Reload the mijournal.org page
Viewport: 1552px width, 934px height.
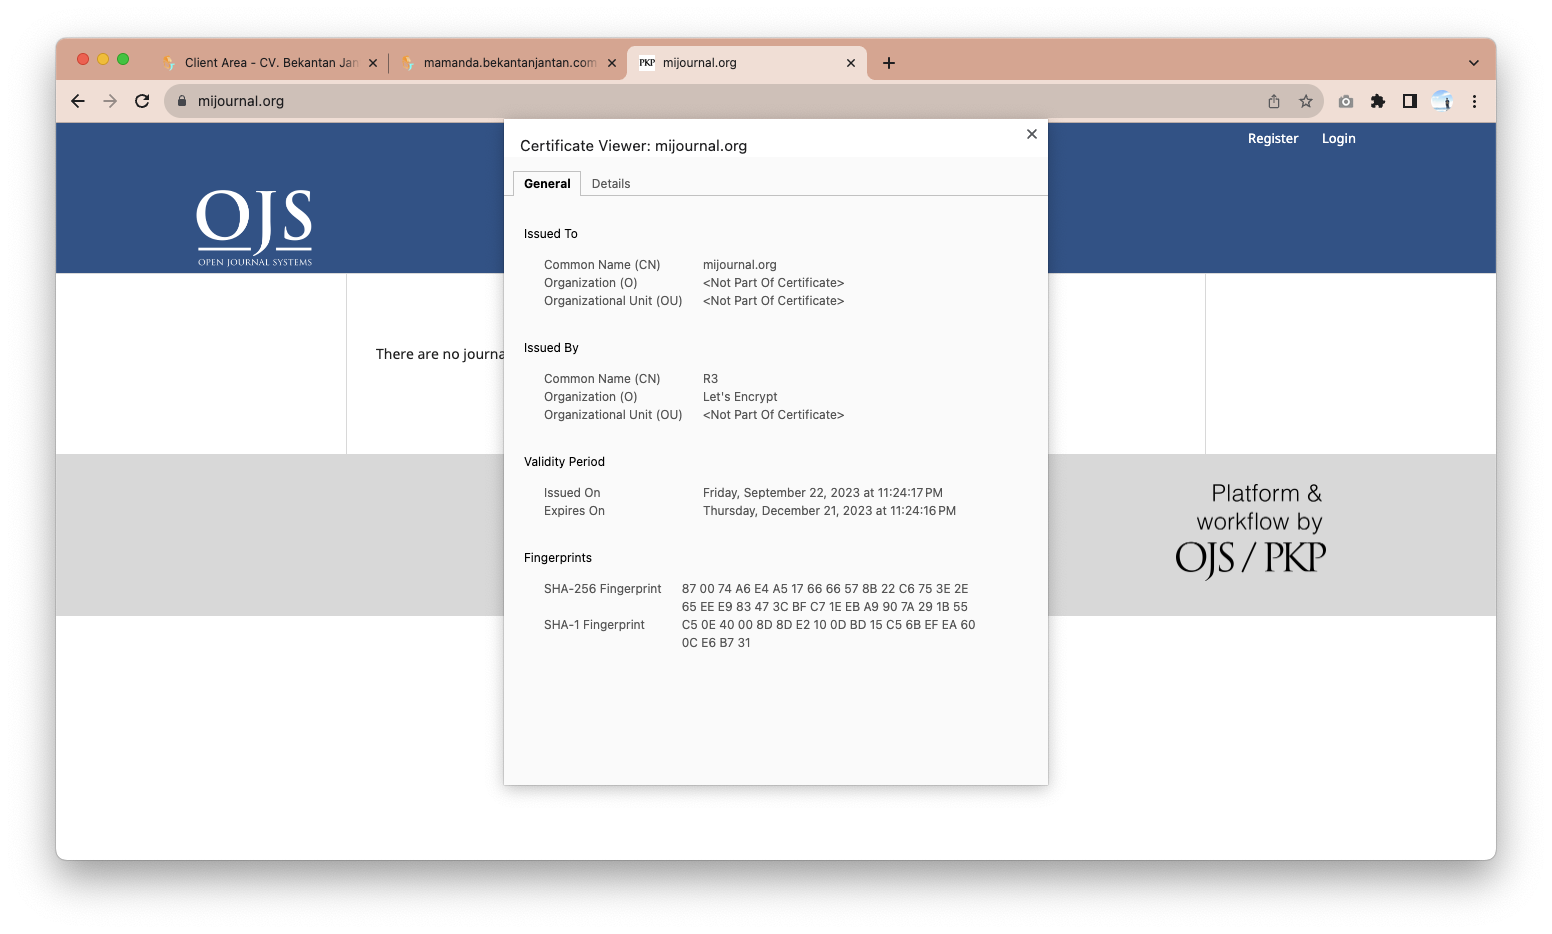tap(142, 101)
